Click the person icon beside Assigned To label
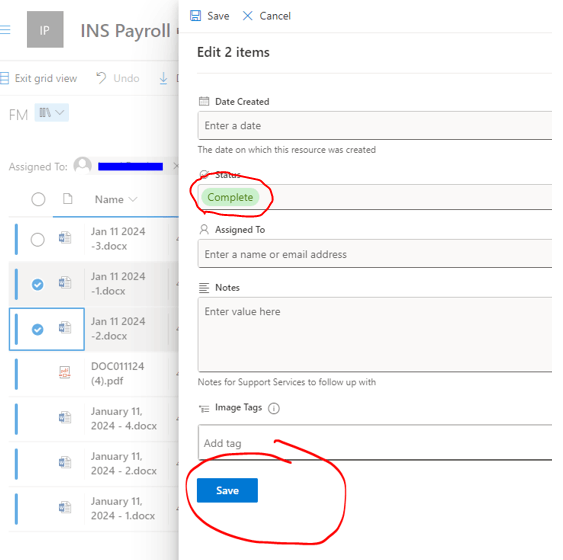The image size is (563, 560). click(x=204, y=229)
